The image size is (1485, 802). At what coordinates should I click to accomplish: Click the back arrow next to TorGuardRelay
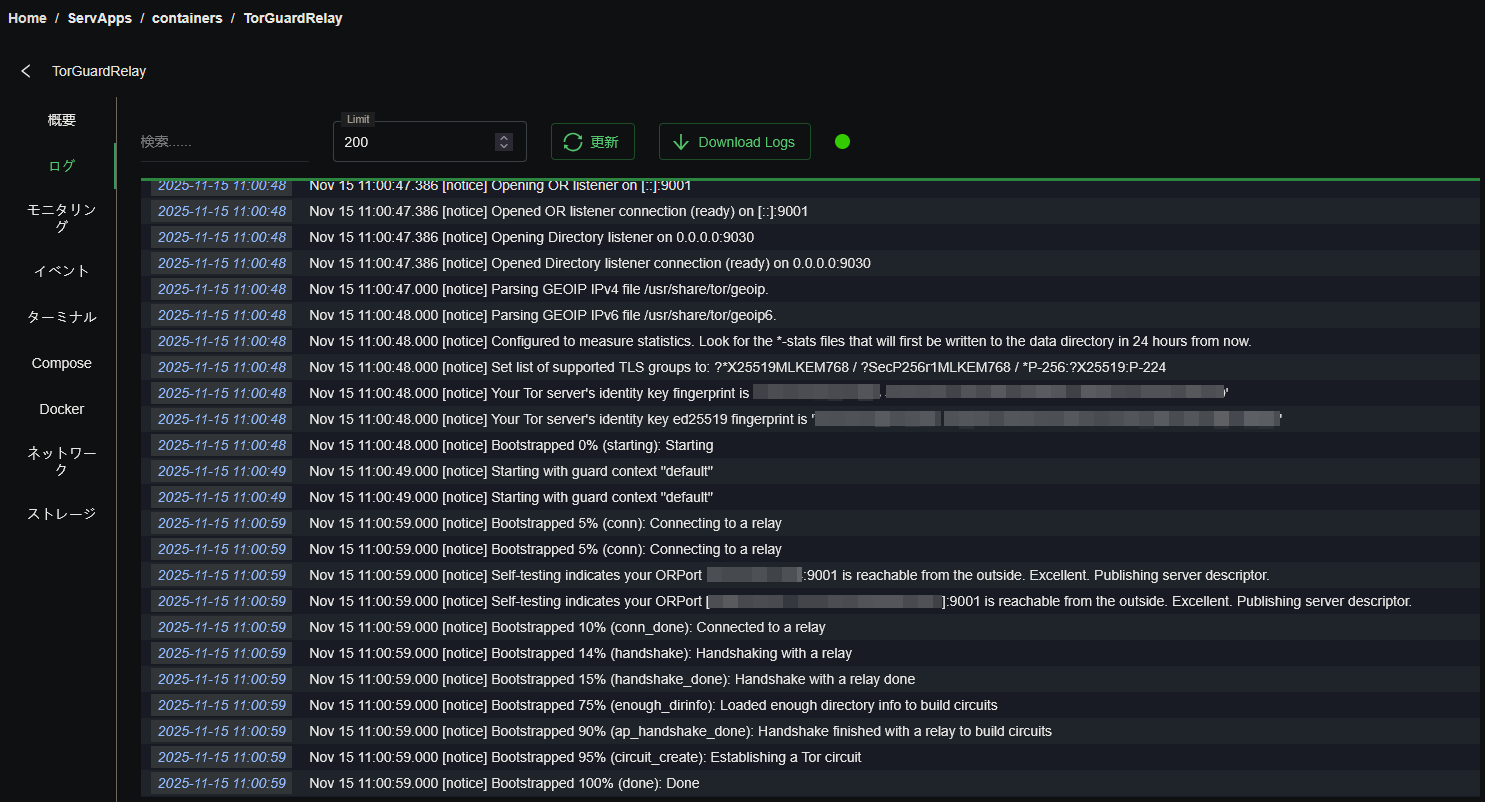[26, 71]
